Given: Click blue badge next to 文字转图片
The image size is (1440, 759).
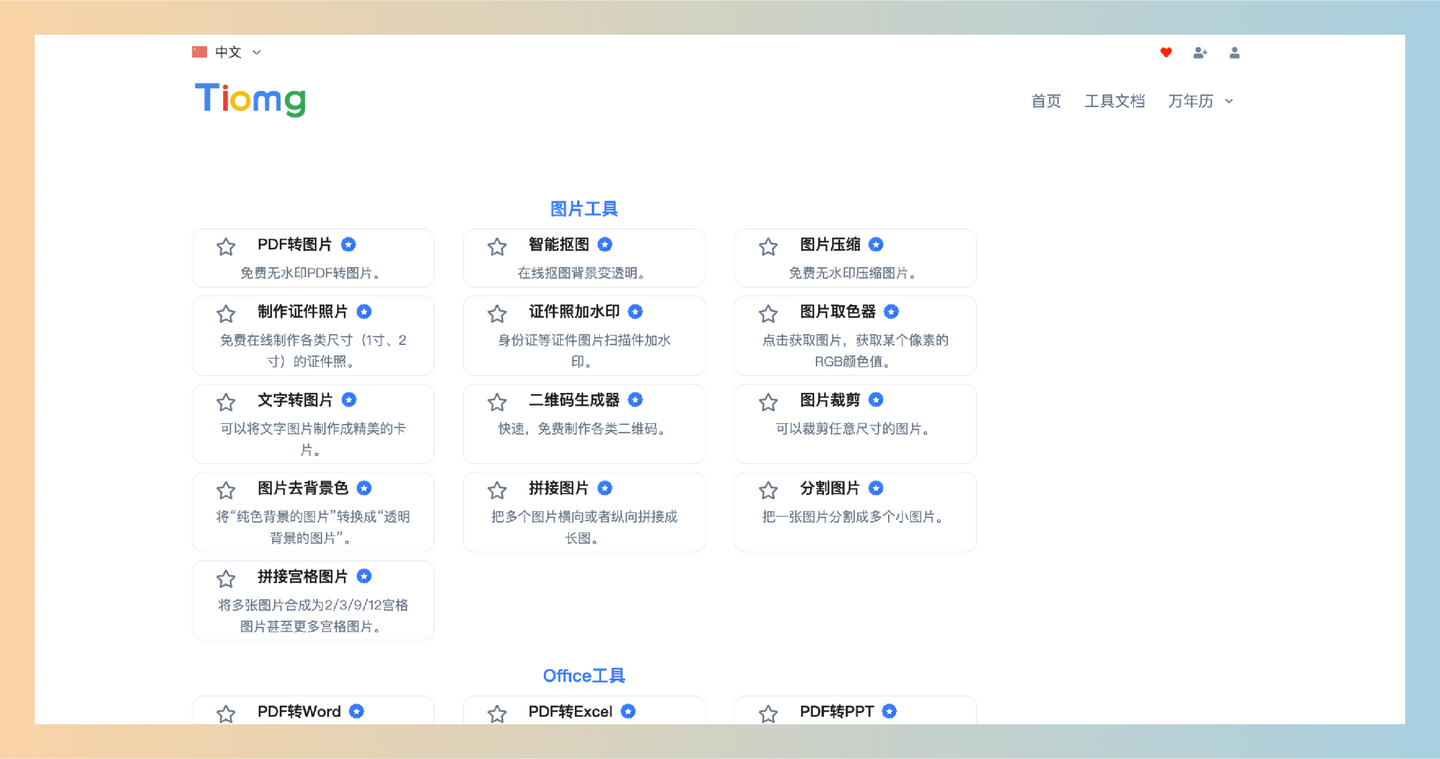Looking at the screenshot, I should coord(349,400).
